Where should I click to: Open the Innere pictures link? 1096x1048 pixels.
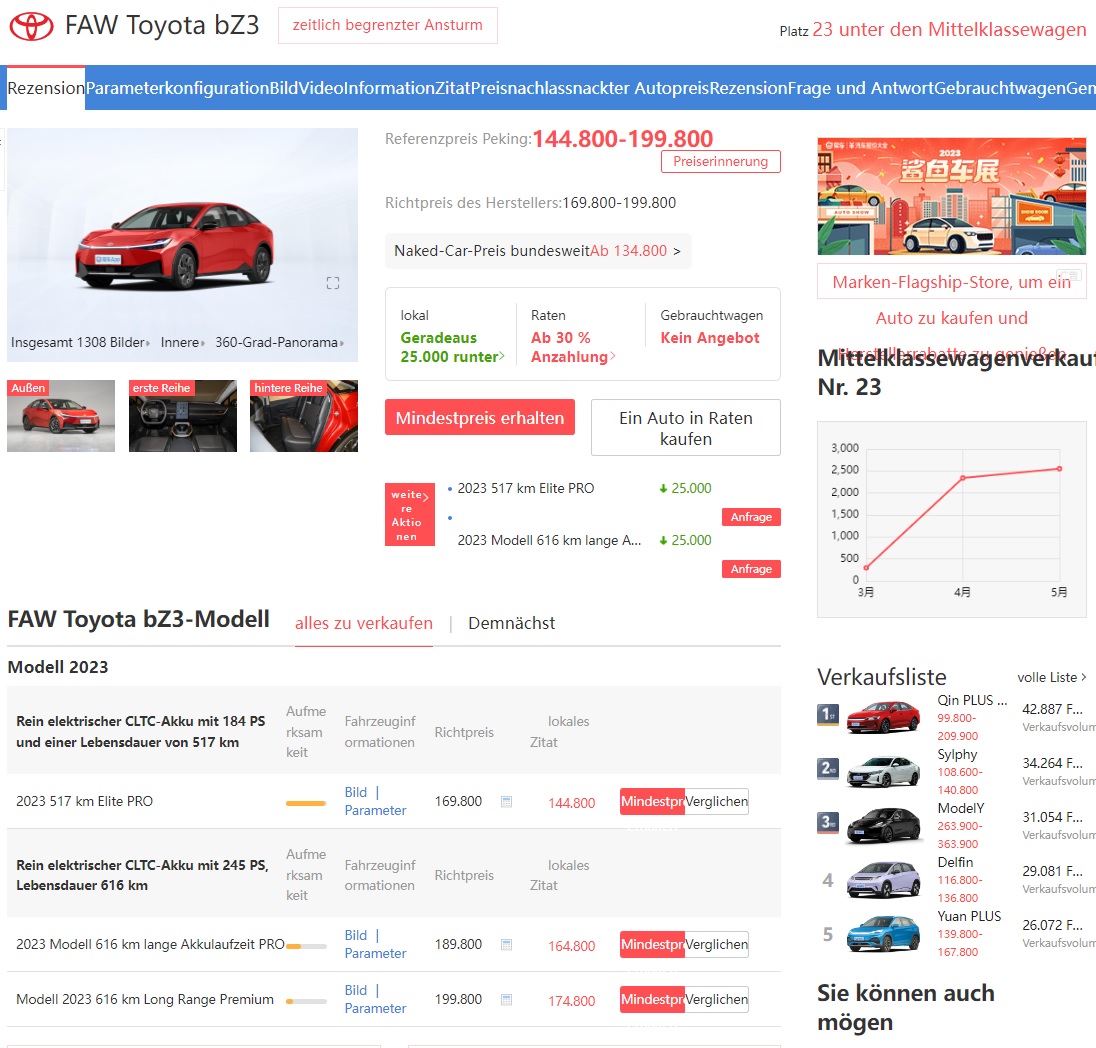tap(182, 343)
